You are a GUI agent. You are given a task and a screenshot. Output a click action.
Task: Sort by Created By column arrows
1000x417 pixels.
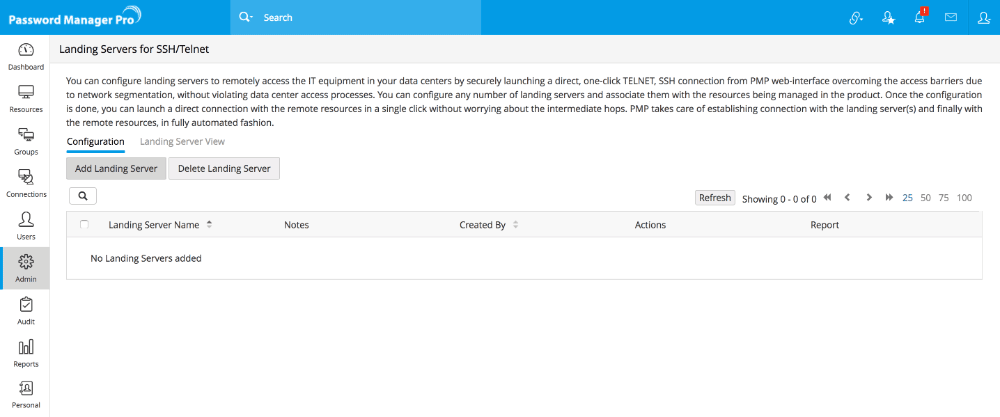515,225
